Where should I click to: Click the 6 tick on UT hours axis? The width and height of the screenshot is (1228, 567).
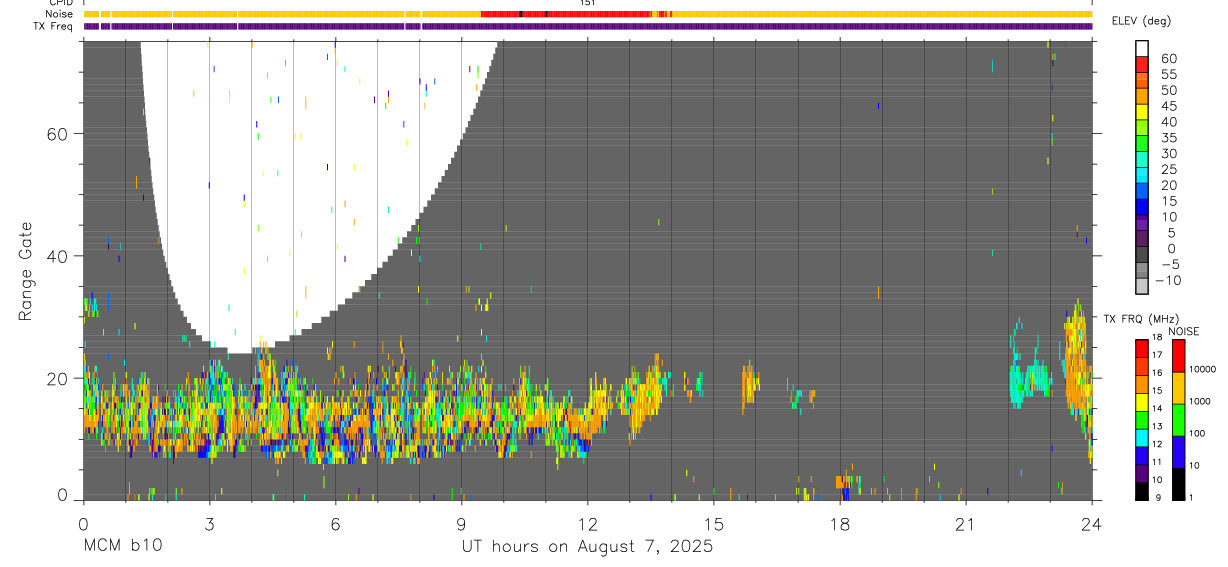tap(335, 524)
